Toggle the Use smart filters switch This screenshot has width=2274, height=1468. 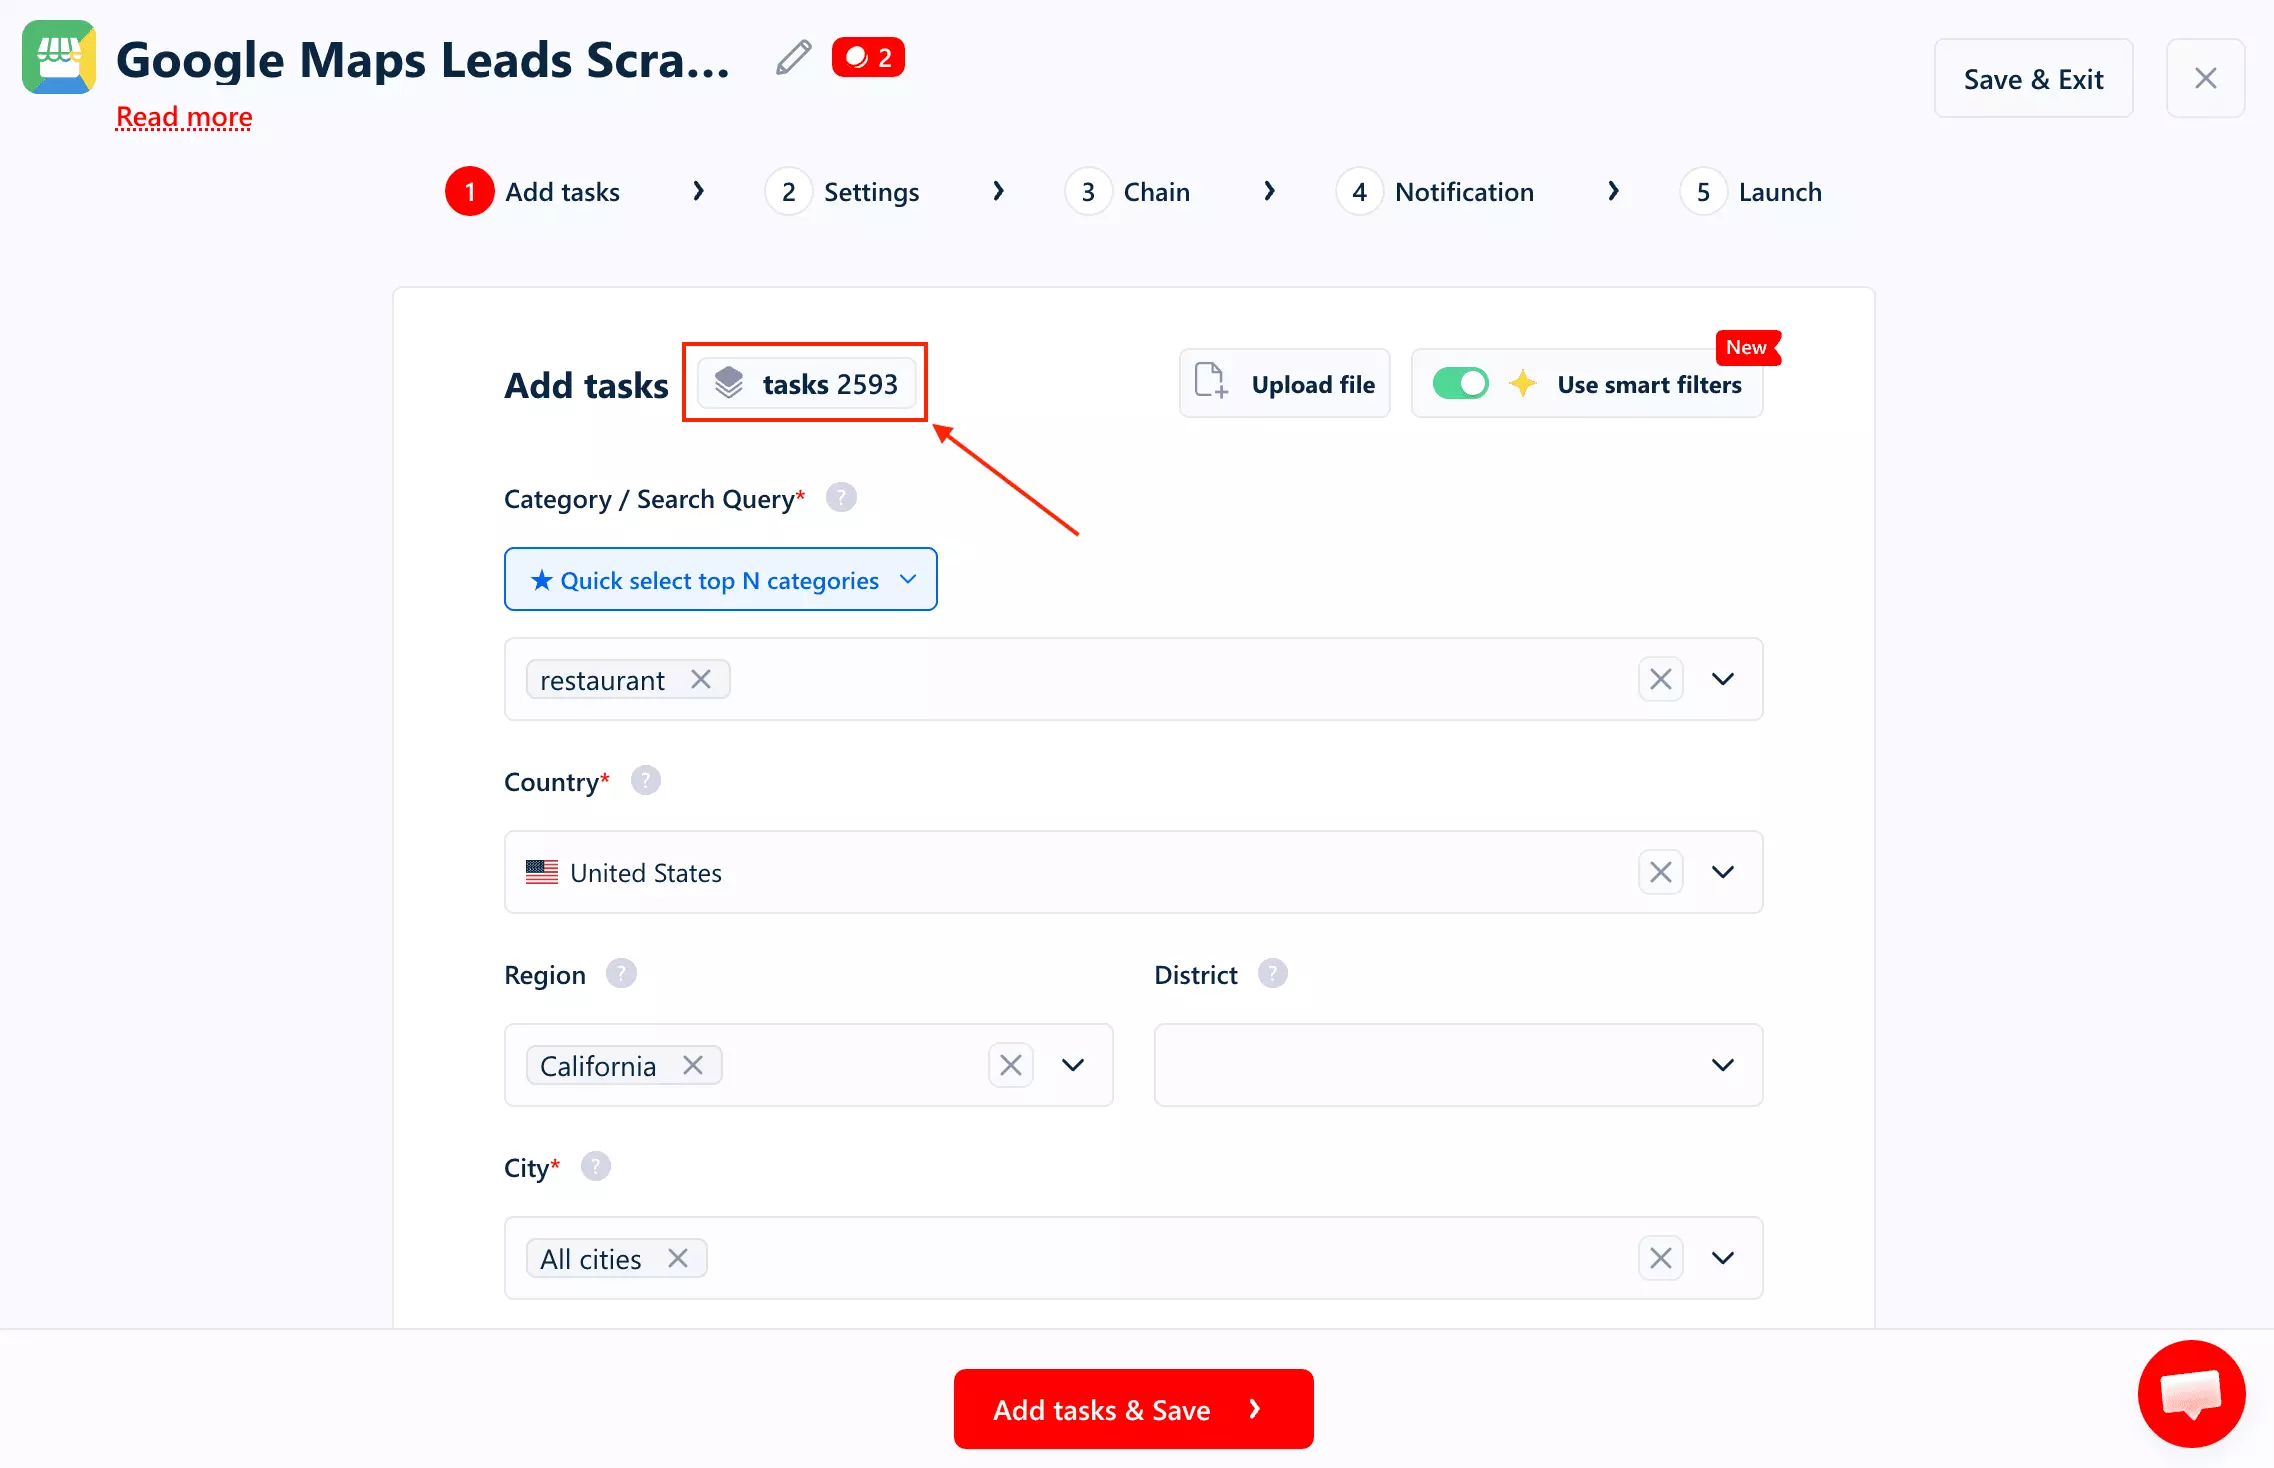click(x=1460, y=384)
